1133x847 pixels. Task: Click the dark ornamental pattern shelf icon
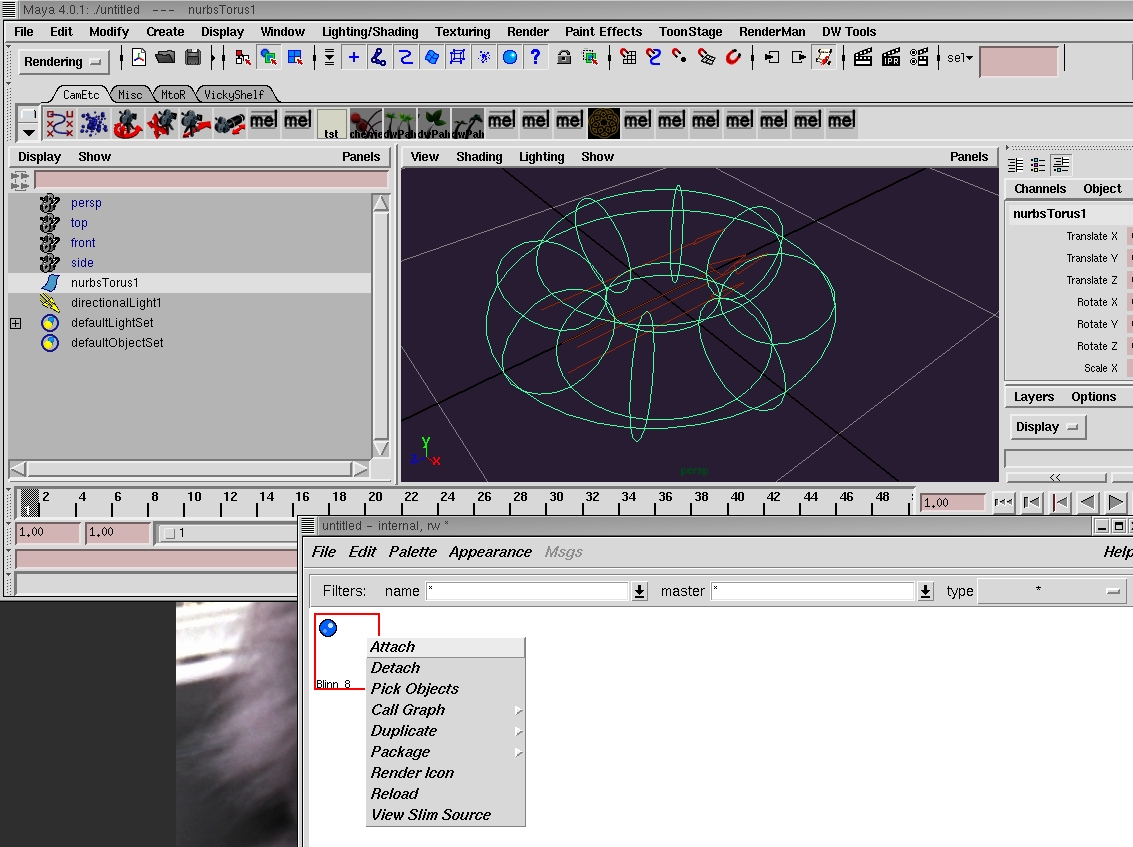tap(603, 124)
